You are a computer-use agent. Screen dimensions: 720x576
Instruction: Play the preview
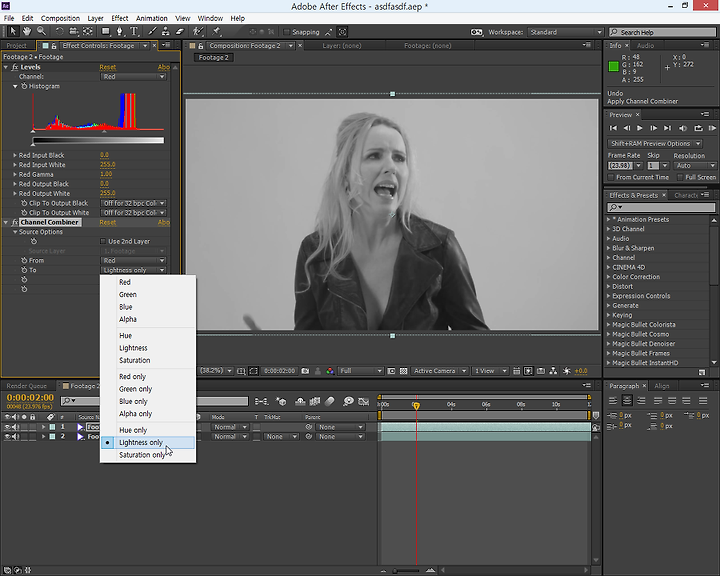[640, 128]
